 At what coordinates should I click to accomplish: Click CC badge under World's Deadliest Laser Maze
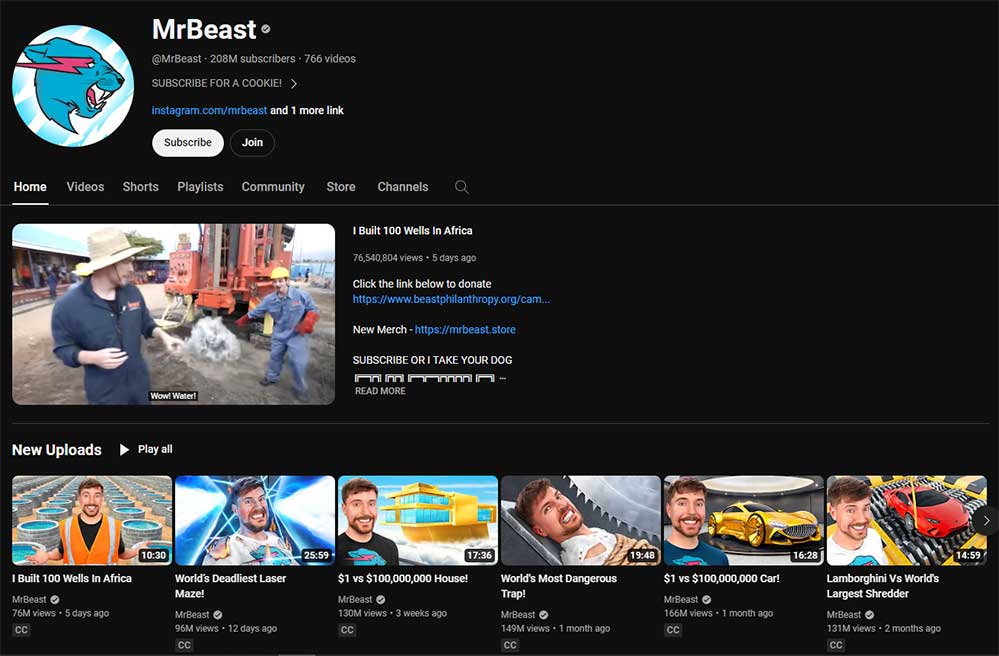(x=184, y=645)
